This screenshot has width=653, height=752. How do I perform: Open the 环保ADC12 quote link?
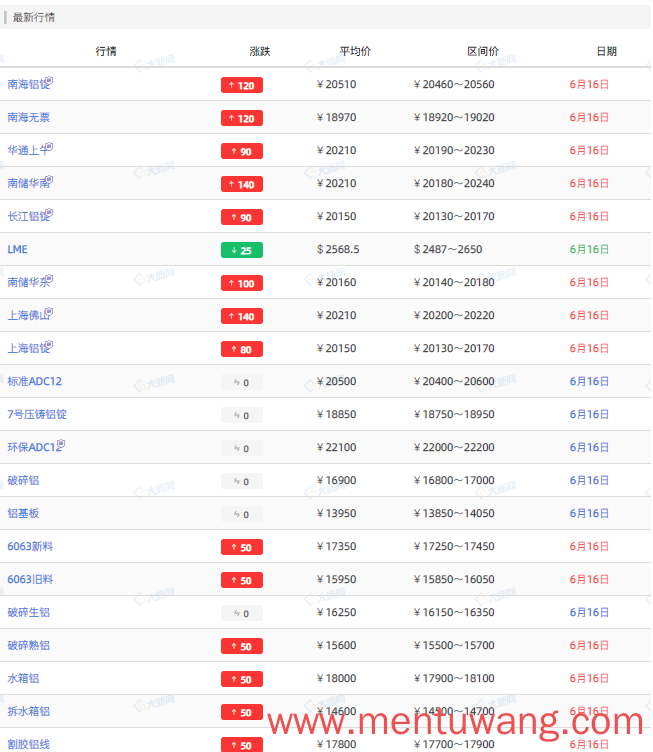[35, 447]
